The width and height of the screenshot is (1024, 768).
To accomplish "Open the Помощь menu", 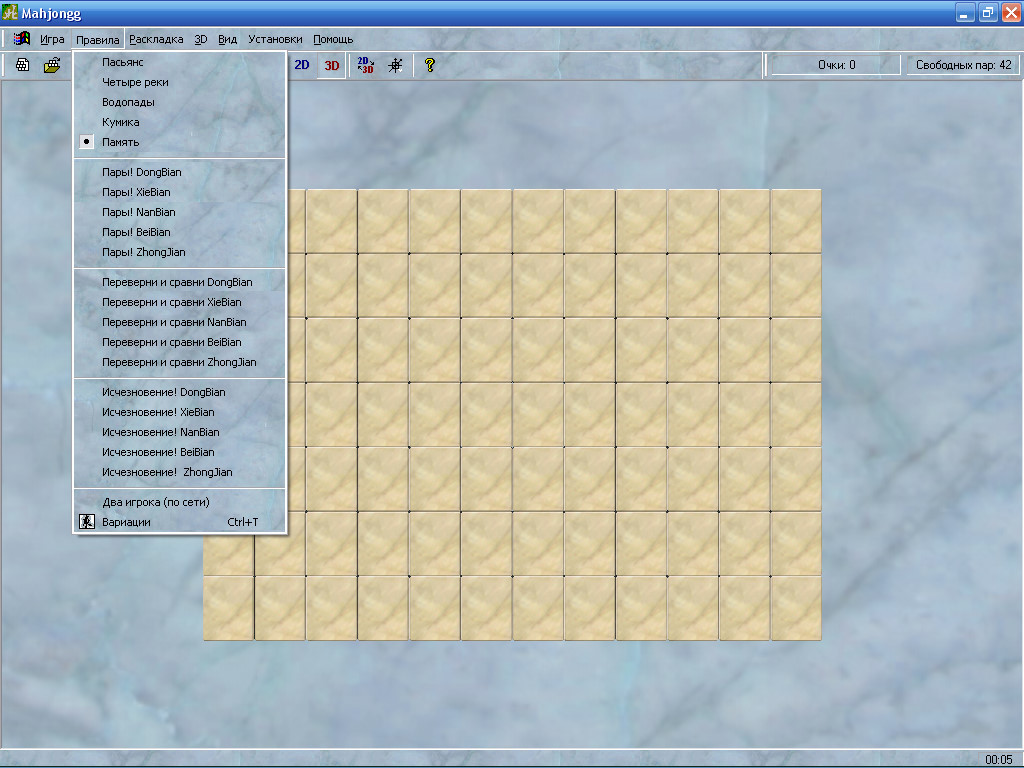I will [x=333, y=39].
